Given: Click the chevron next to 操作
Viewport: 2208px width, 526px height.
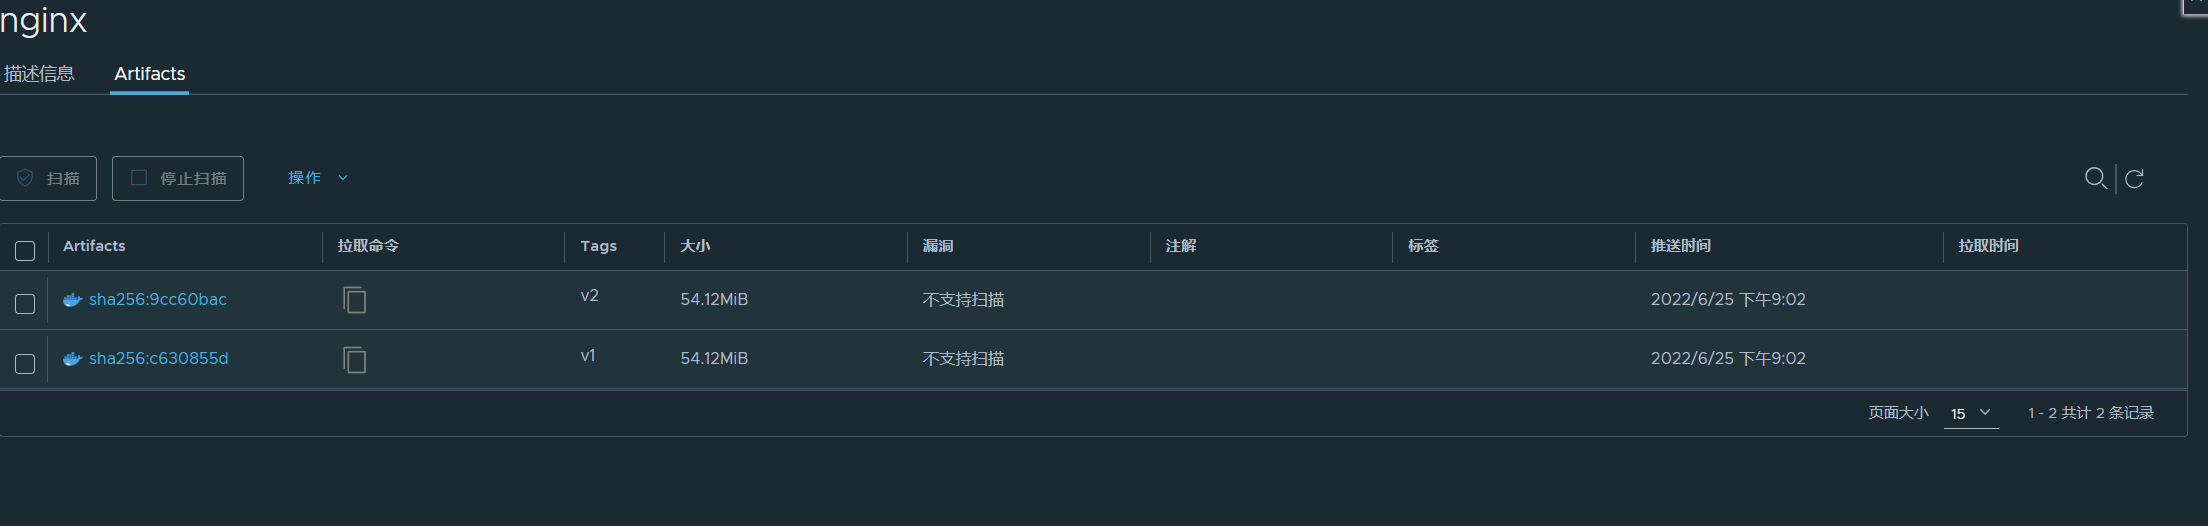Looking at the screenshot, I should (x=343, y=178).
